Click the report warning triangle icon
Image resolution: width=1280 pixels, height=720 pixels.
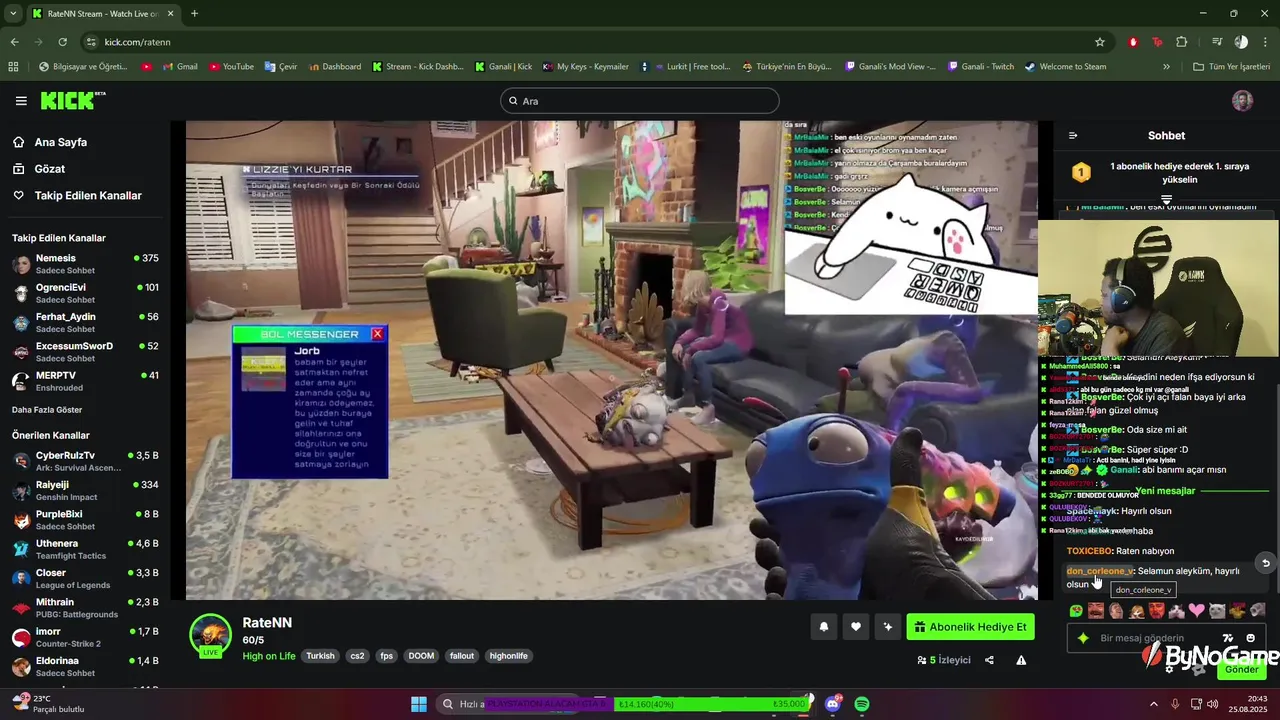(1021, 660)
